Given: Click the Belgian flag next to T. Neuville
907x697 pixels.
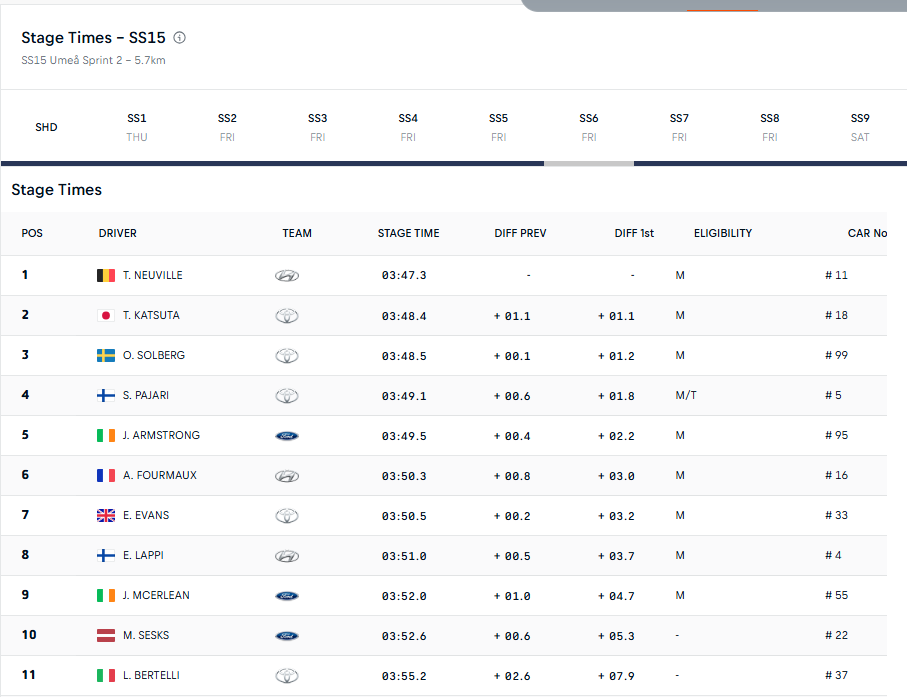Looking at the screenshot, I should tap(105, 275).
